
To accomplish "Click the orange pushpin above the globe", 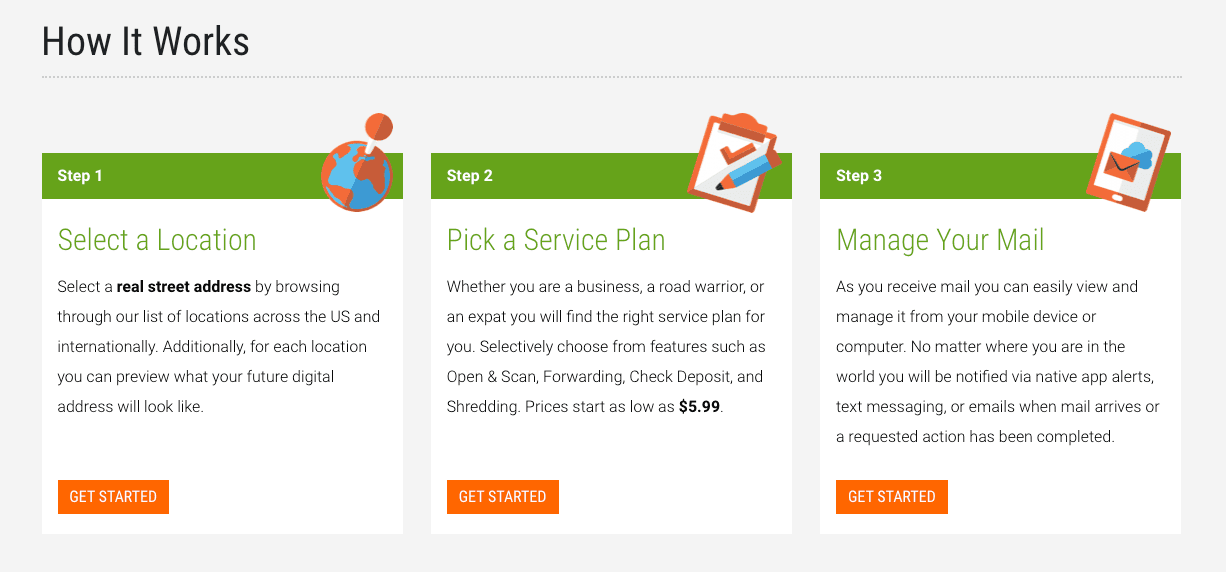I will [379, 128].
